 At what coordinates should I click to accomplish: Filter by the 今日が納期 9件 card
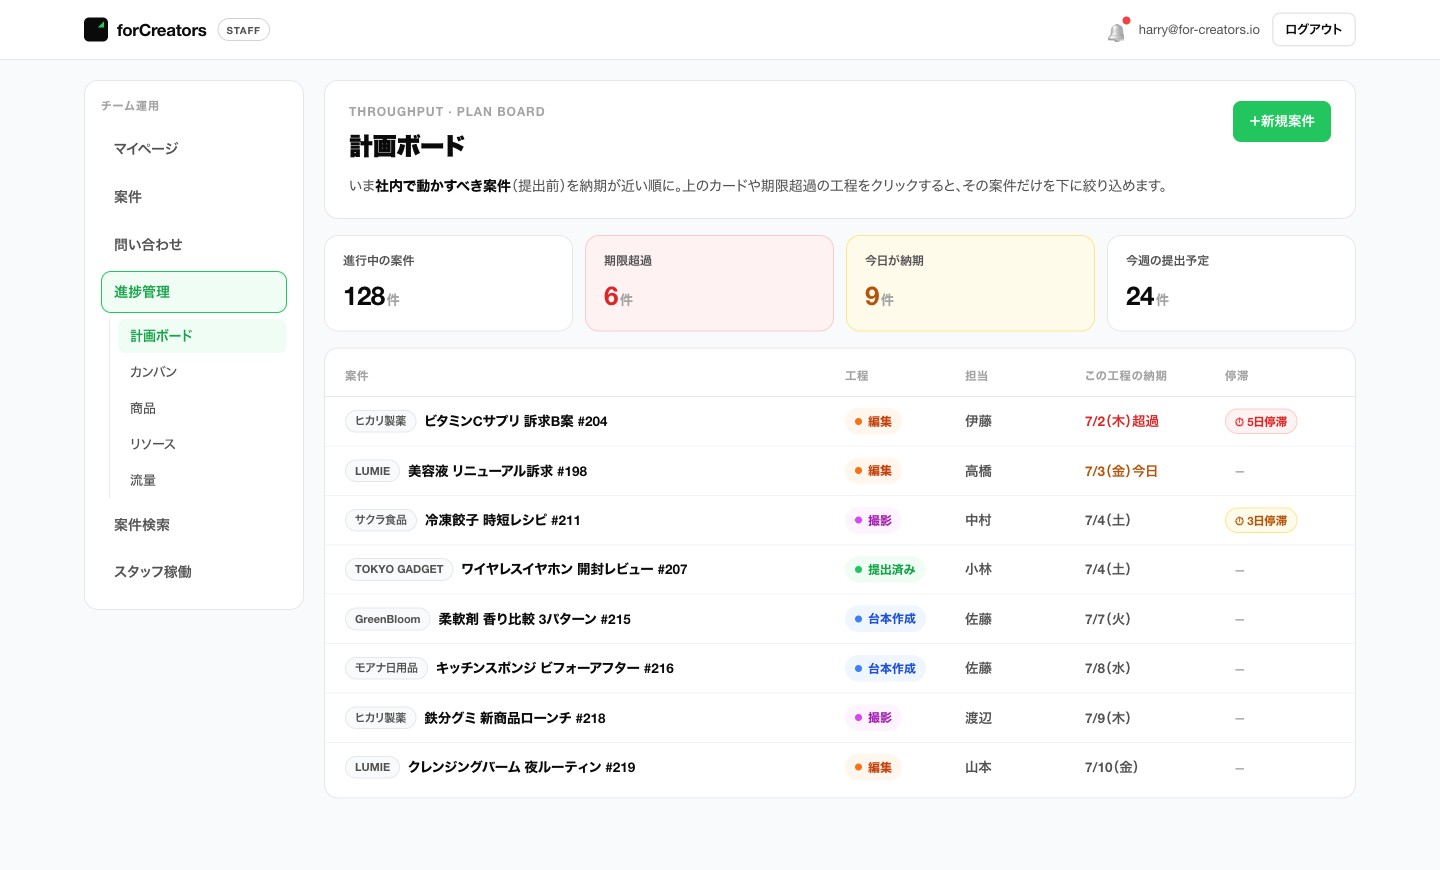pos(970,283)
